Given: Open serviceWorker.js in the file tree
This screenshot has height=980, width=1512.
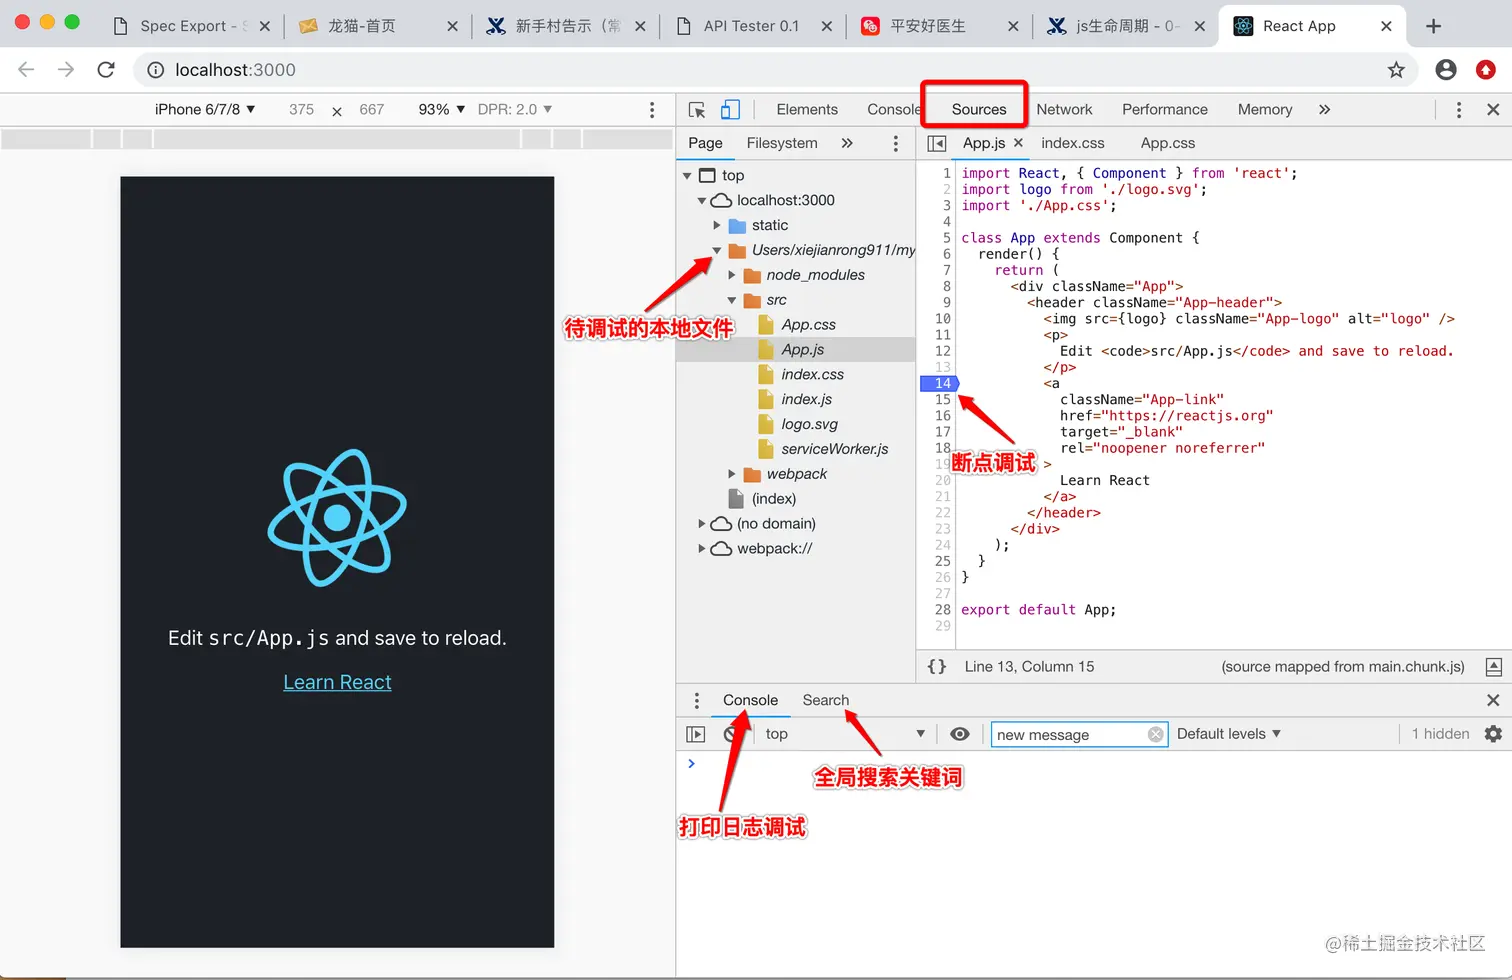Looking at the screenshot, I should pos(834,449).
